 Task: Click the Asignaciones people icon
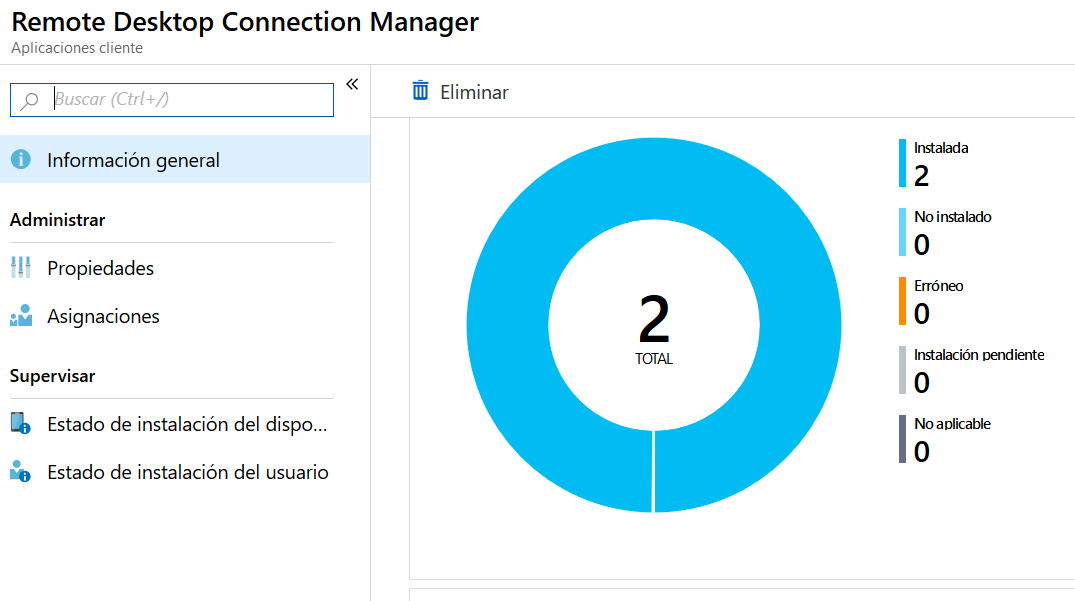pyautogui.click(x=21, y=315)
